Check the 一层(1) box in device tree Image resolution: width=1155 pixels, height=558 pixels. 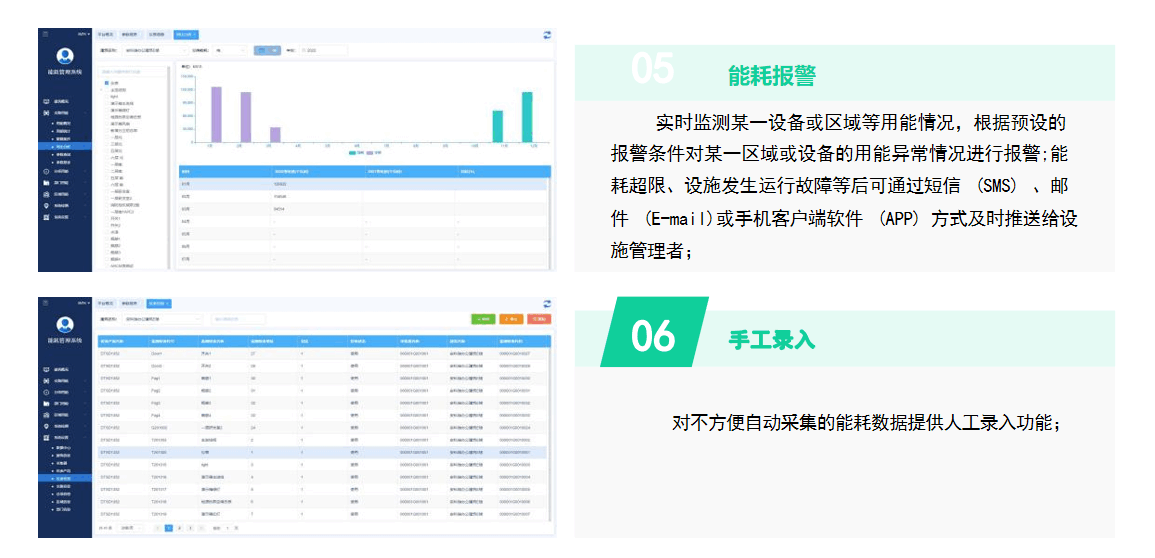pyautogui.click(x=107, y=136)
